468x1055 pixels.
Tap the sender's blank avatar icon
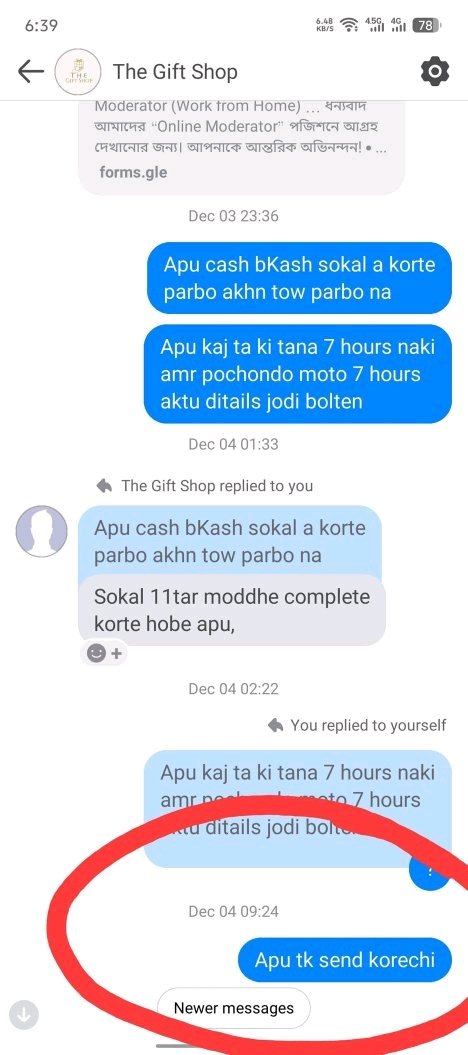click(x=42, y=532)
